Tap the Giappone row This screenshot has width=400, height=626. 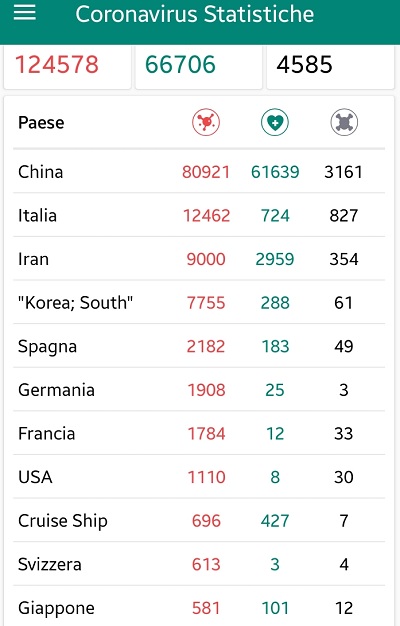[199, 607]
